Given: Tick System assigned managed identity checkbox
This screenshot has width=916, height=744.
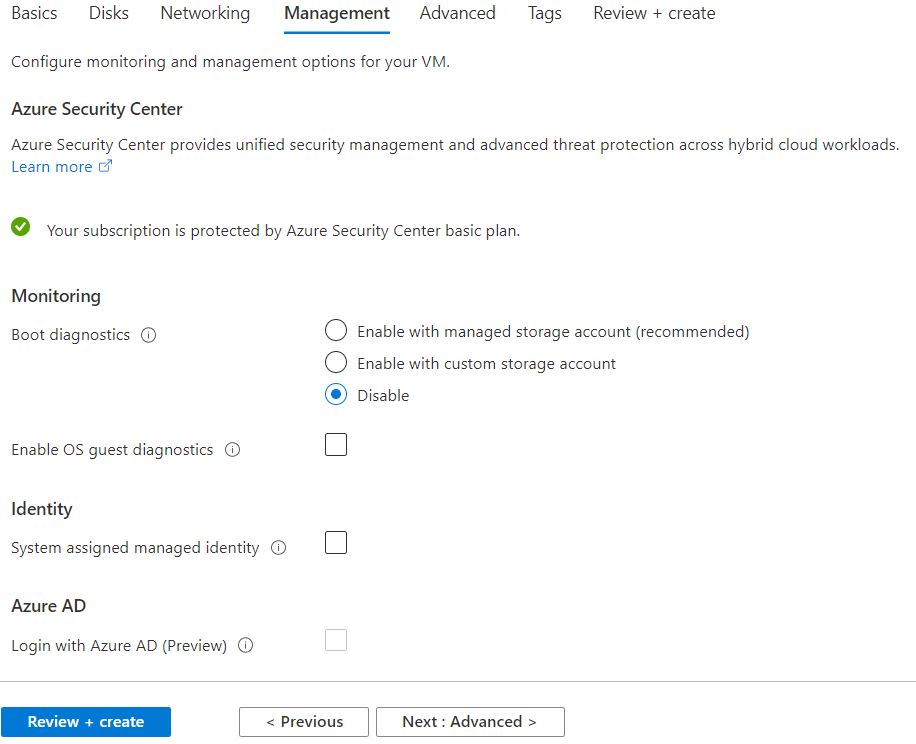Looking at the screenshot, I should click(x=336, y=543).
